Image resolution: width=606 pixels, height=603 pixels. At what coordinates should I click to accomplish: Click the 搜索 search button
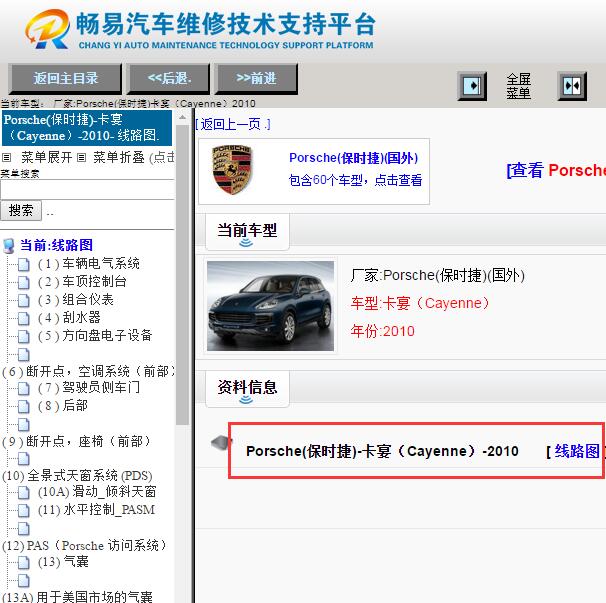tap(21, 211)
